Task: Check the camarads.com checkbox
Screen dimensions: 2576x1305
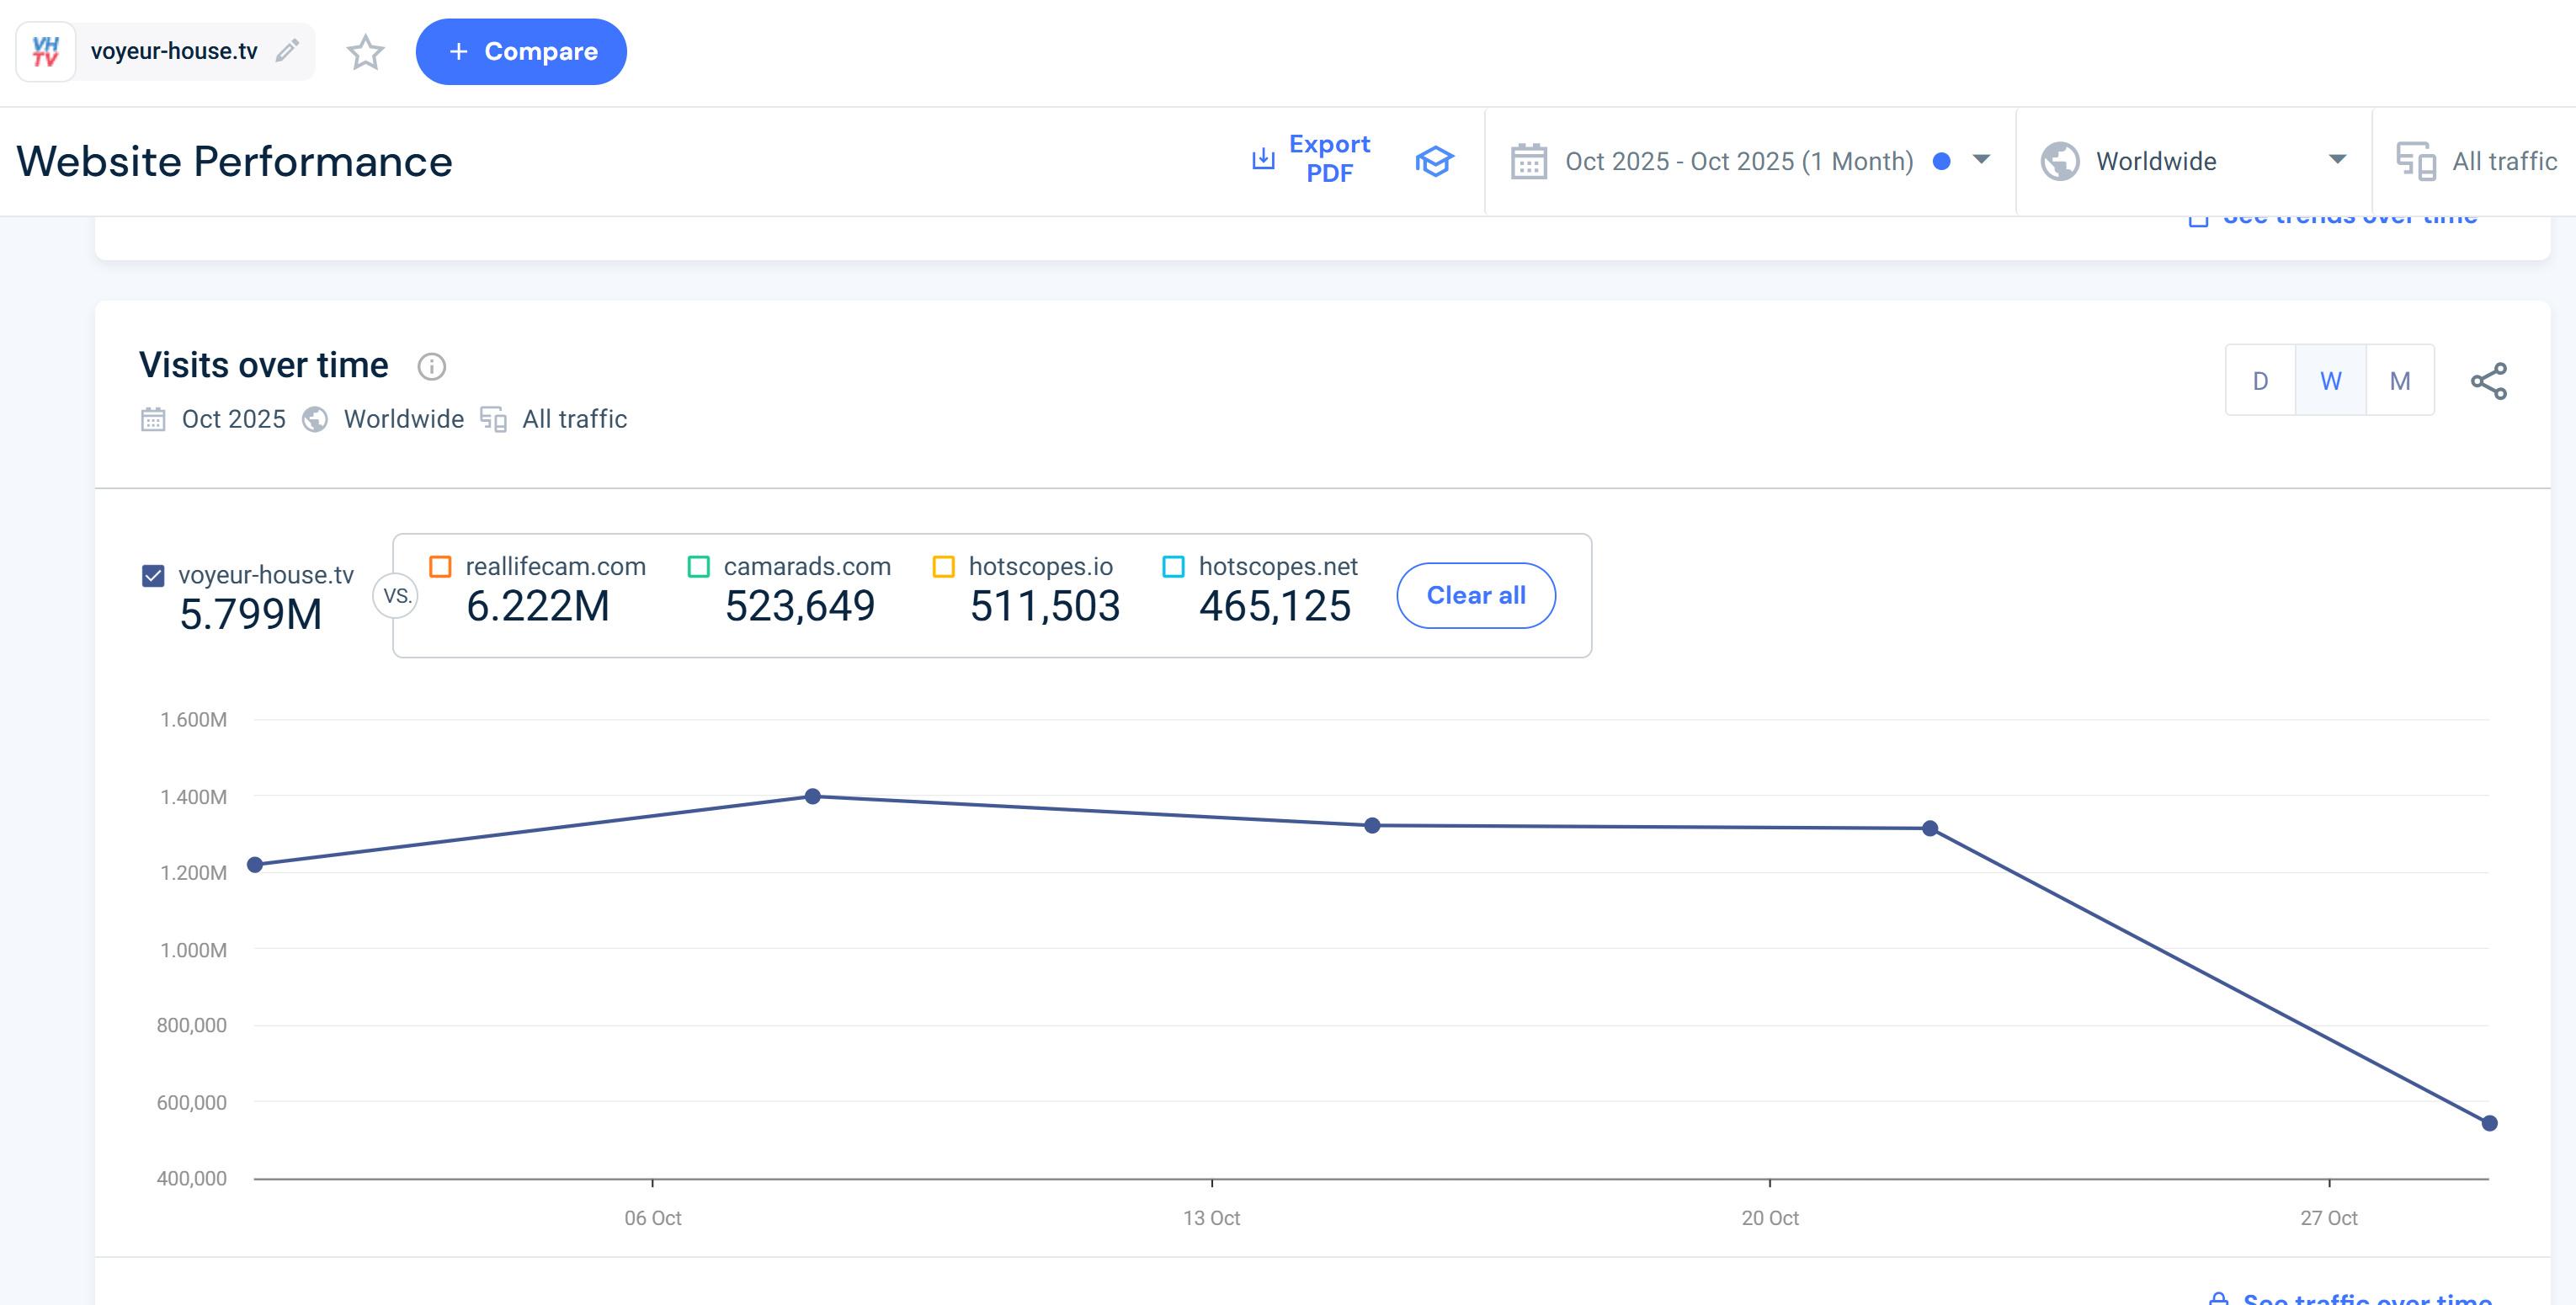Action: 699,567
